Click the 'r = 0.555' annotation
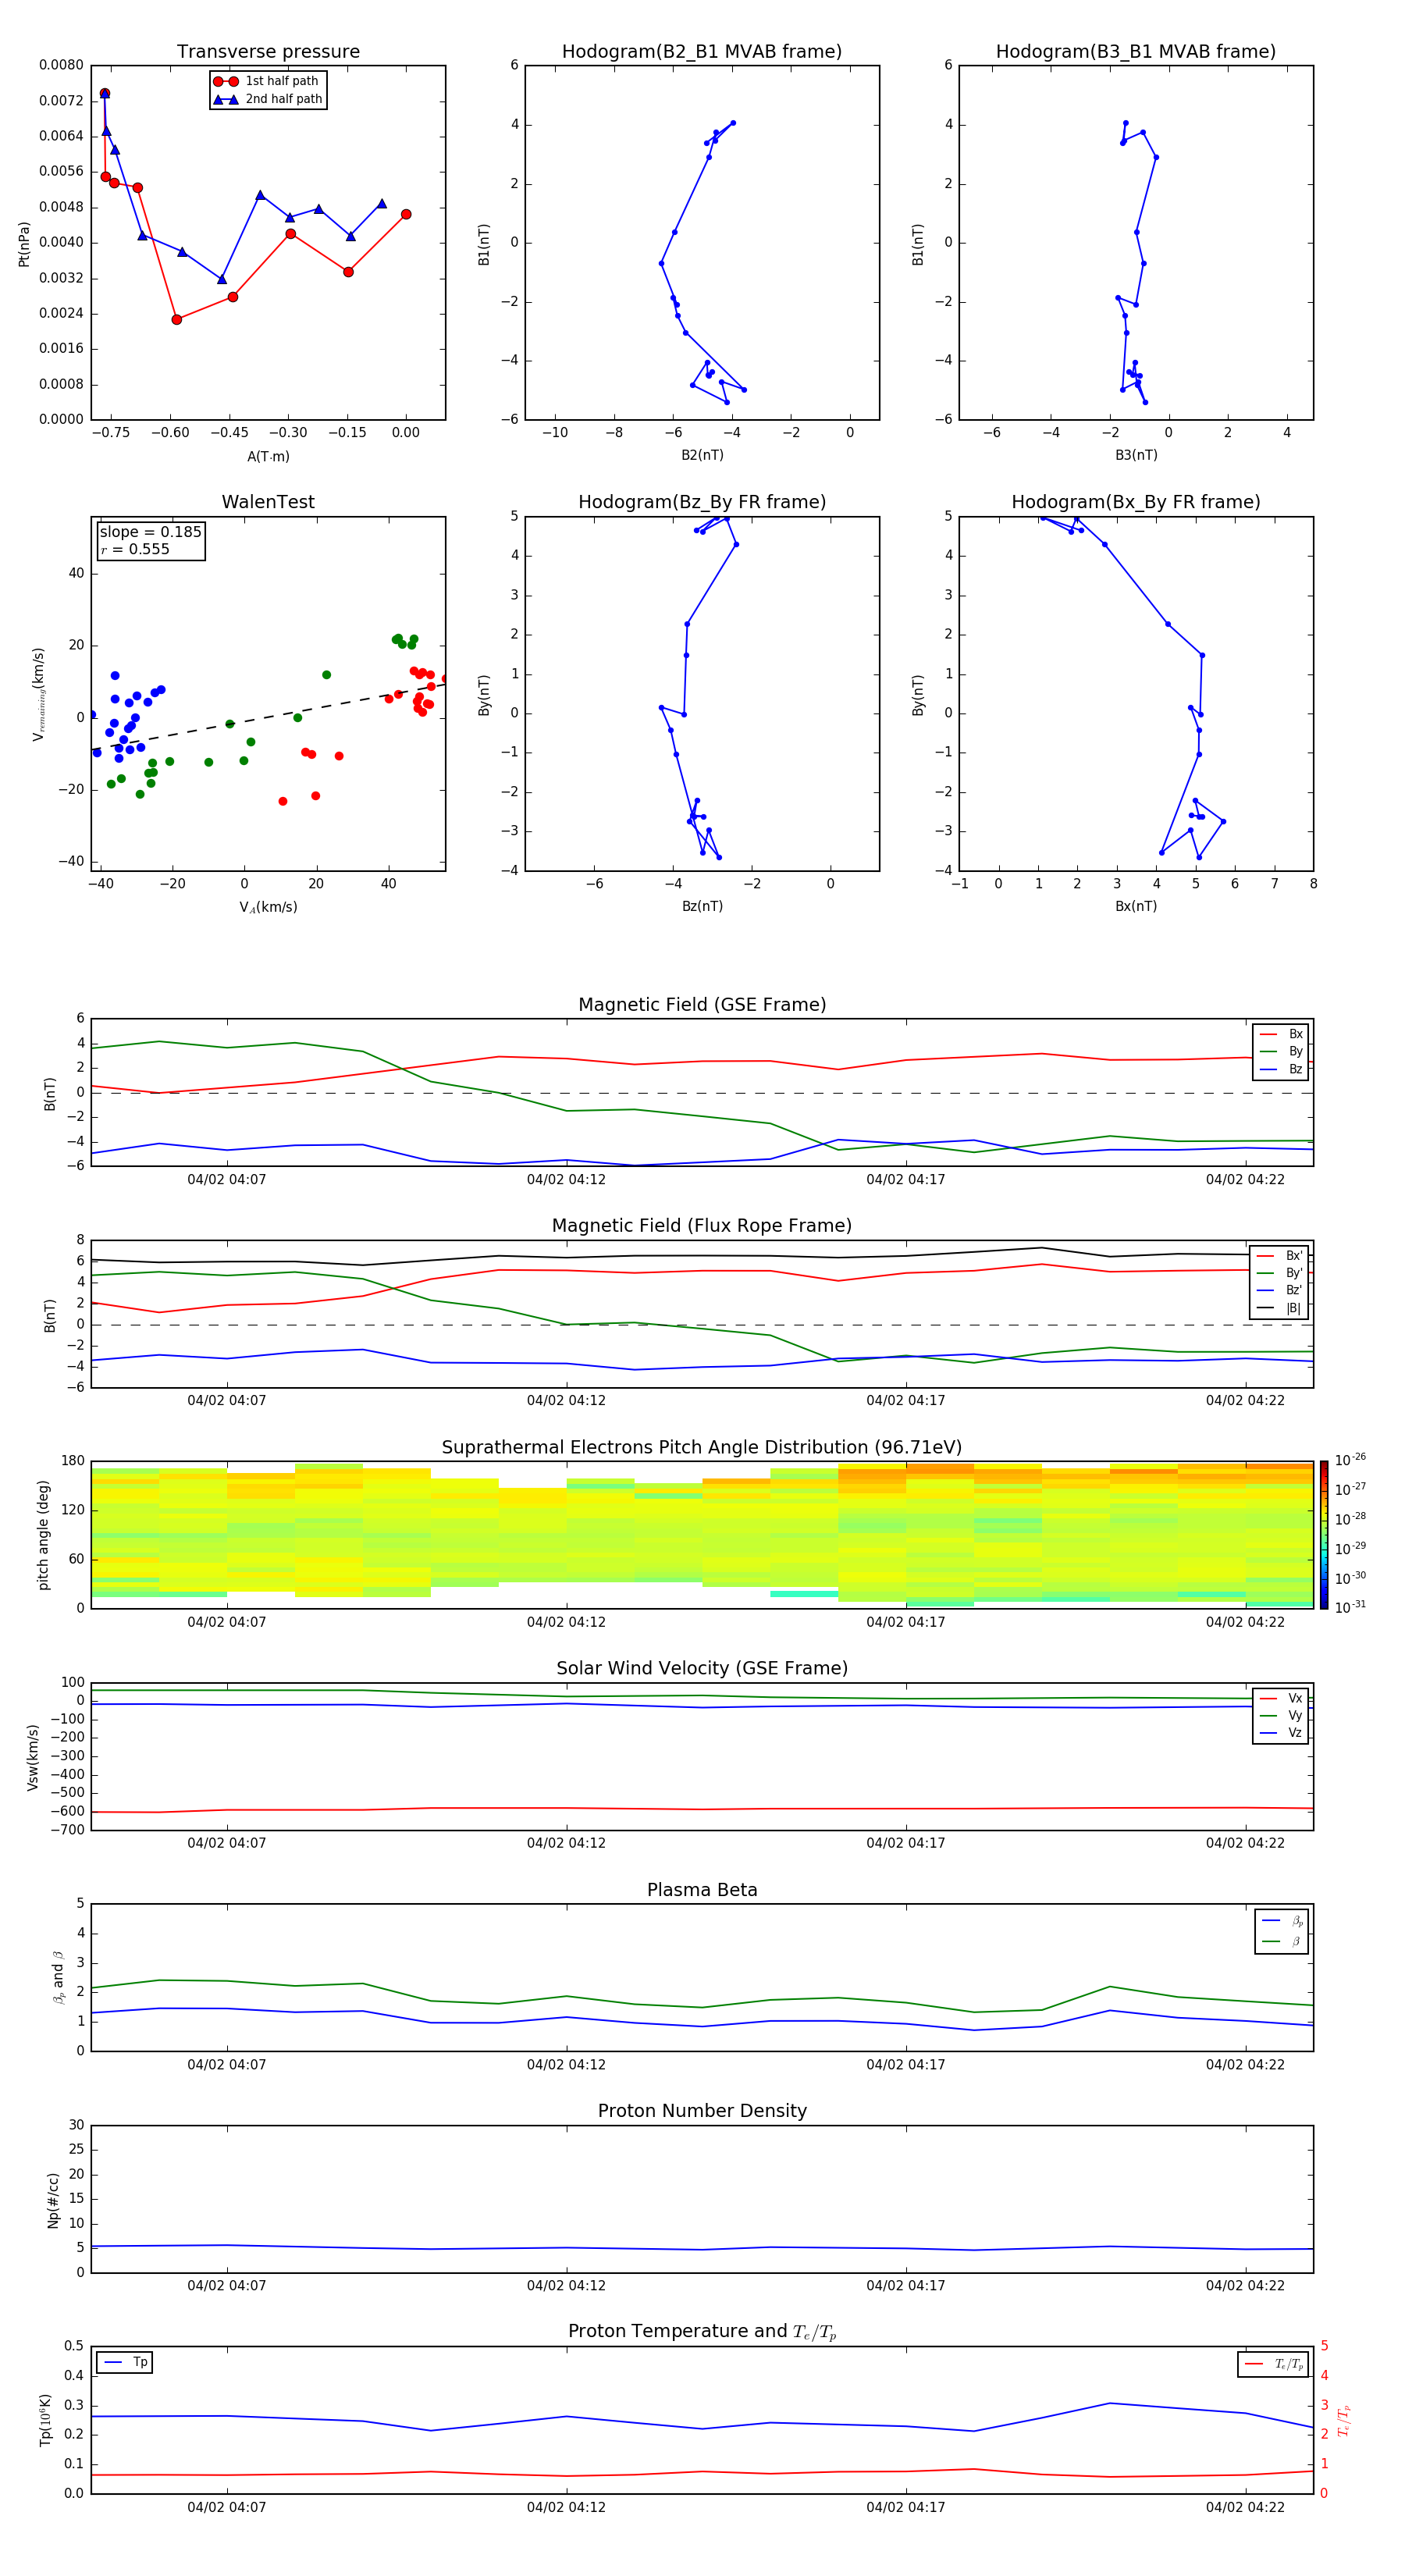The height and width of the screenshot is (2576, 1405). click(x=135, y=549)
